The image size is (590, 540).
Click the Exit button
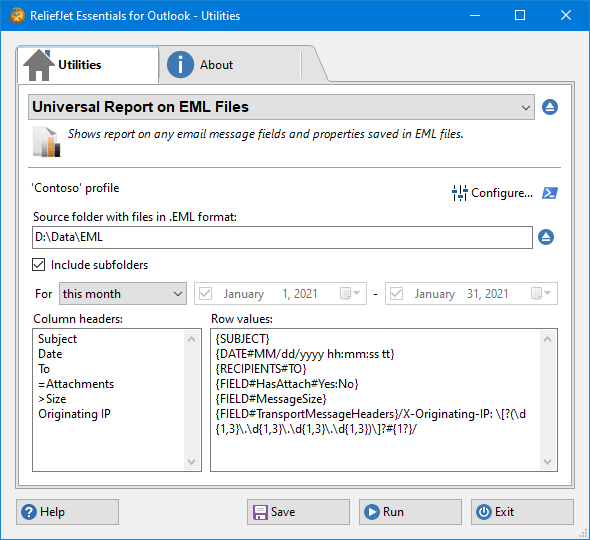pos(522,512)
